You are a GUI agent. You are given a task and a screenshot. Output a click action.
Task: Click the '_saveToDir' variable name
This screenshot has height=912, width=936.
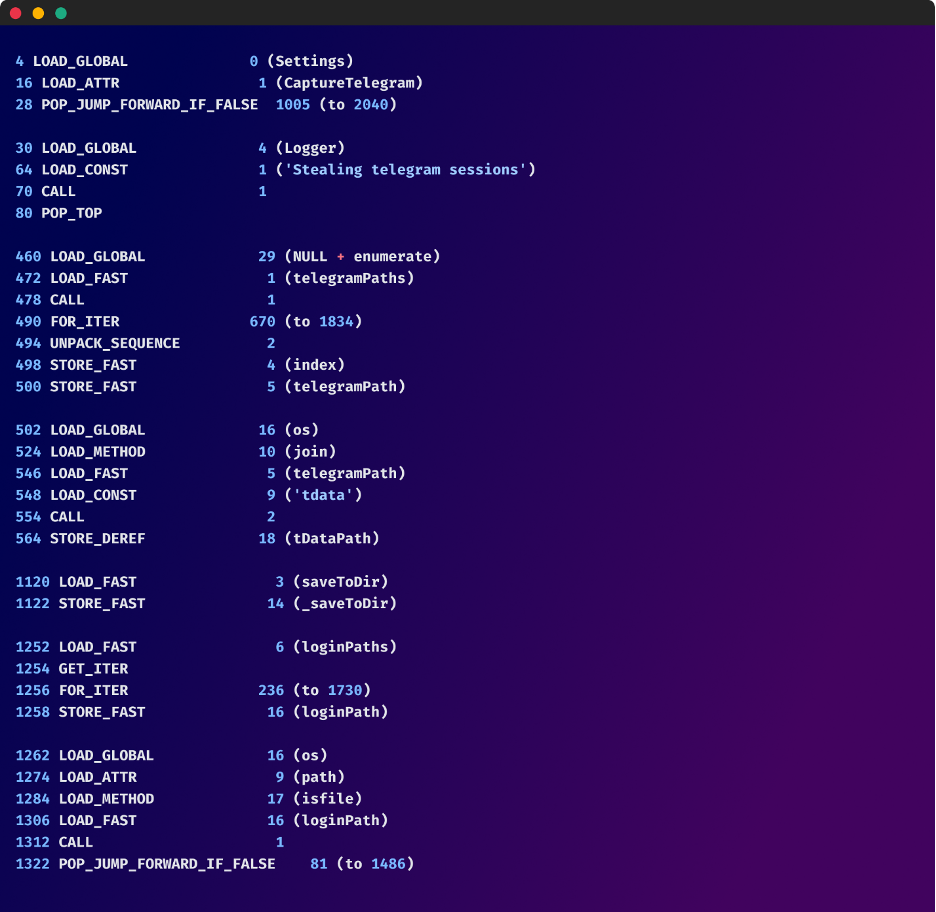[x=344, y=604]
